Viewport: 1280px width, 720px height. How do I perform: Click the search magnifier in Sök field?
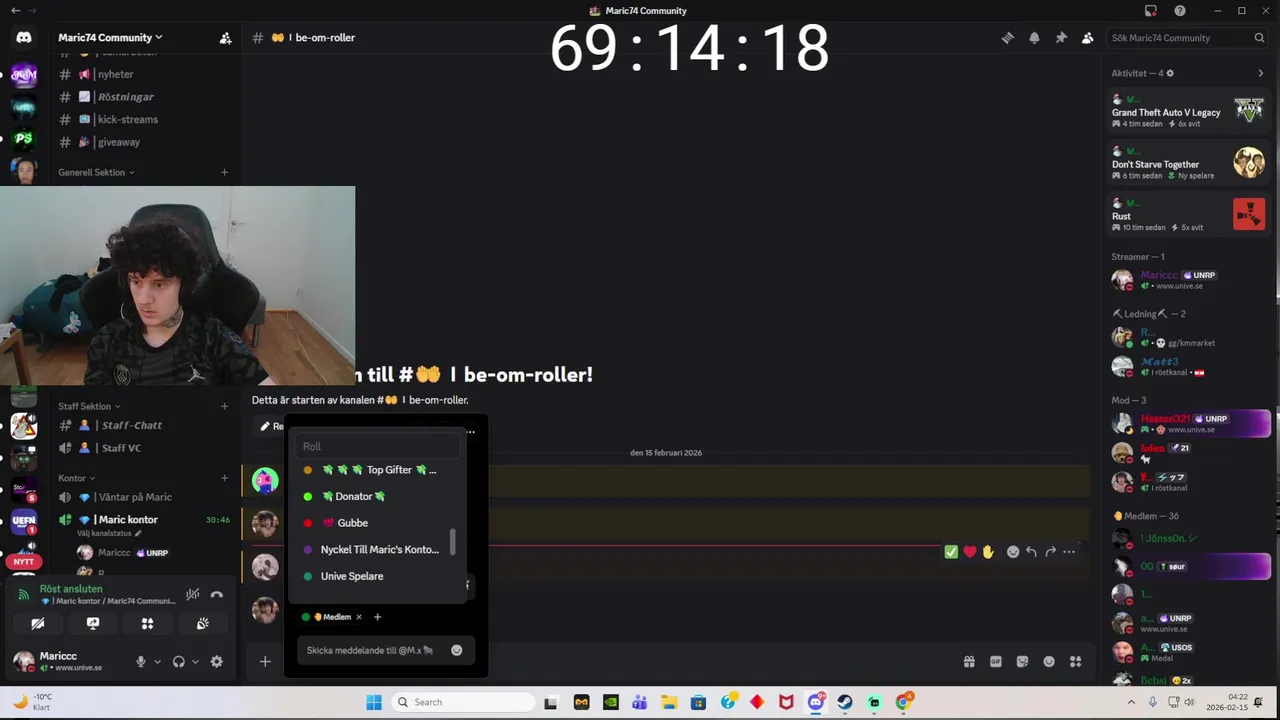tap(1259, 38)
